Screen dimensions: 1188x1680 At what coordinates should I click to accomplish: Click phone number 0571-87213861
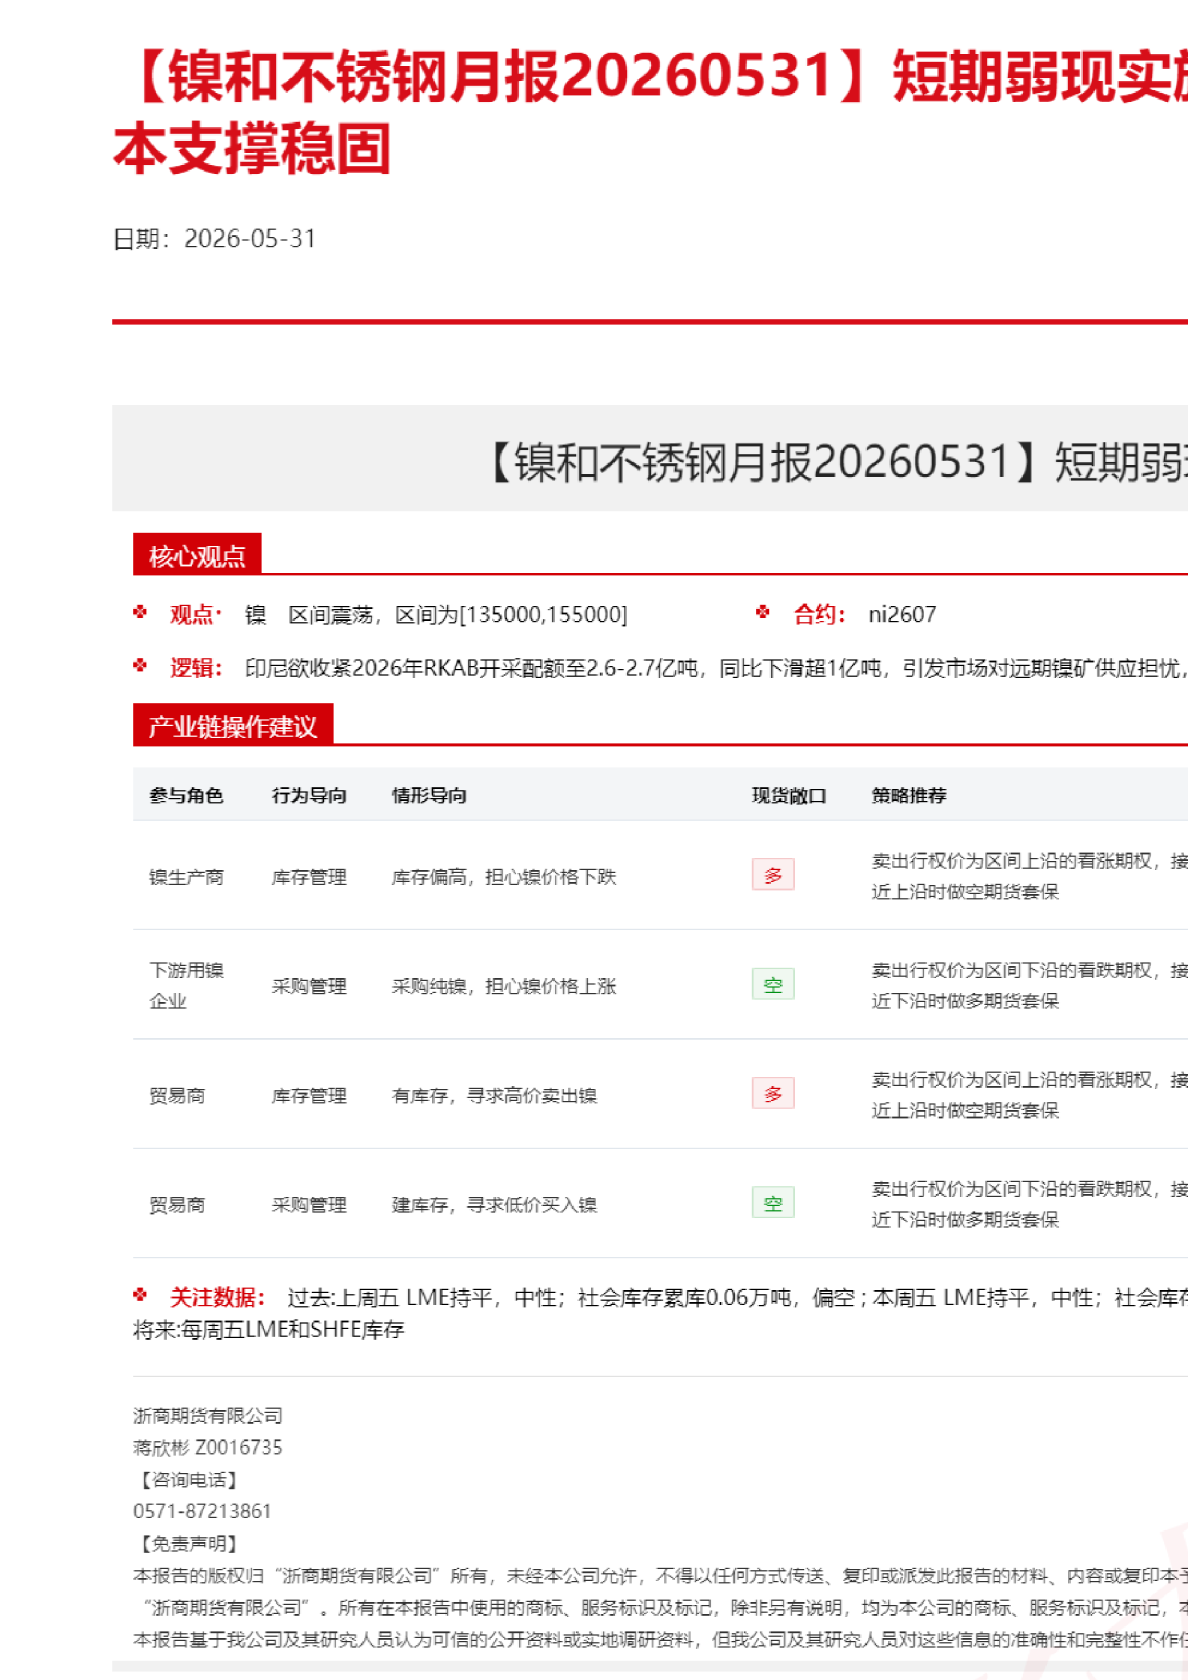202,1511
